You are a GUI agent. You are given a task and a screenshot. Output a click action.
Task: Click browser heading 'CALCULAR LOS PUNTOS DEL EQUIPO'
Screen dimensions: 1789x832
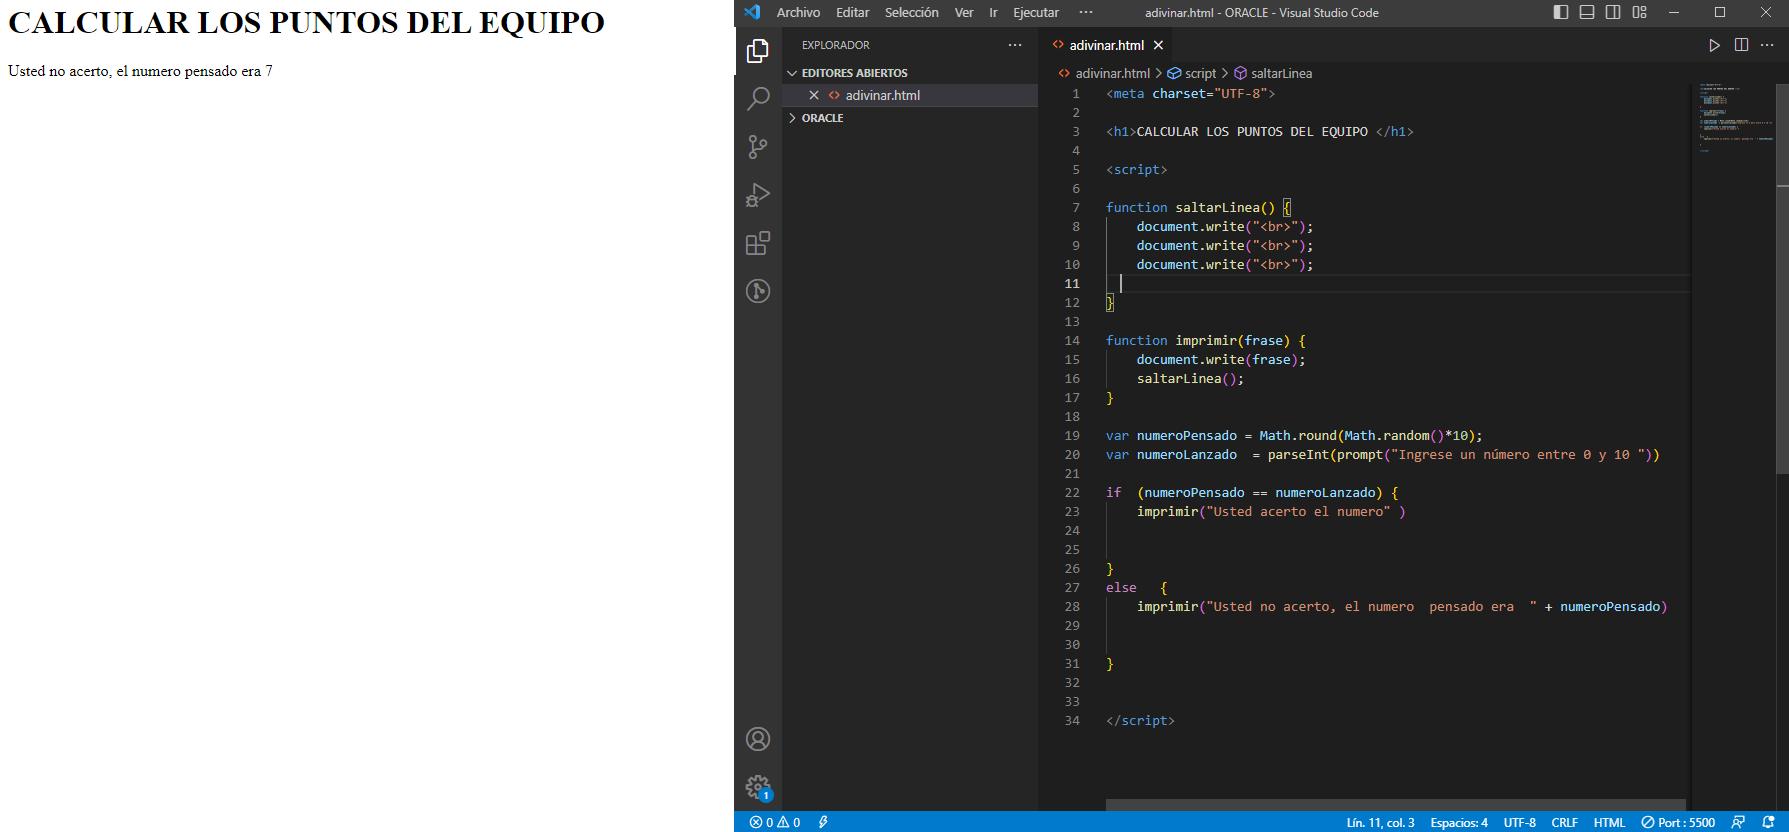pos(306,22)
